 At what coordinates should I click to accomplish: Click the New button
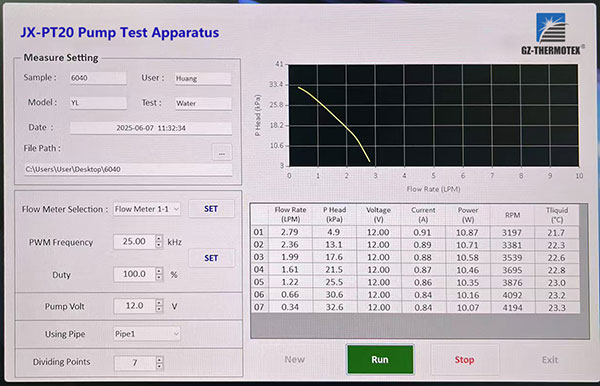[295, 360]
